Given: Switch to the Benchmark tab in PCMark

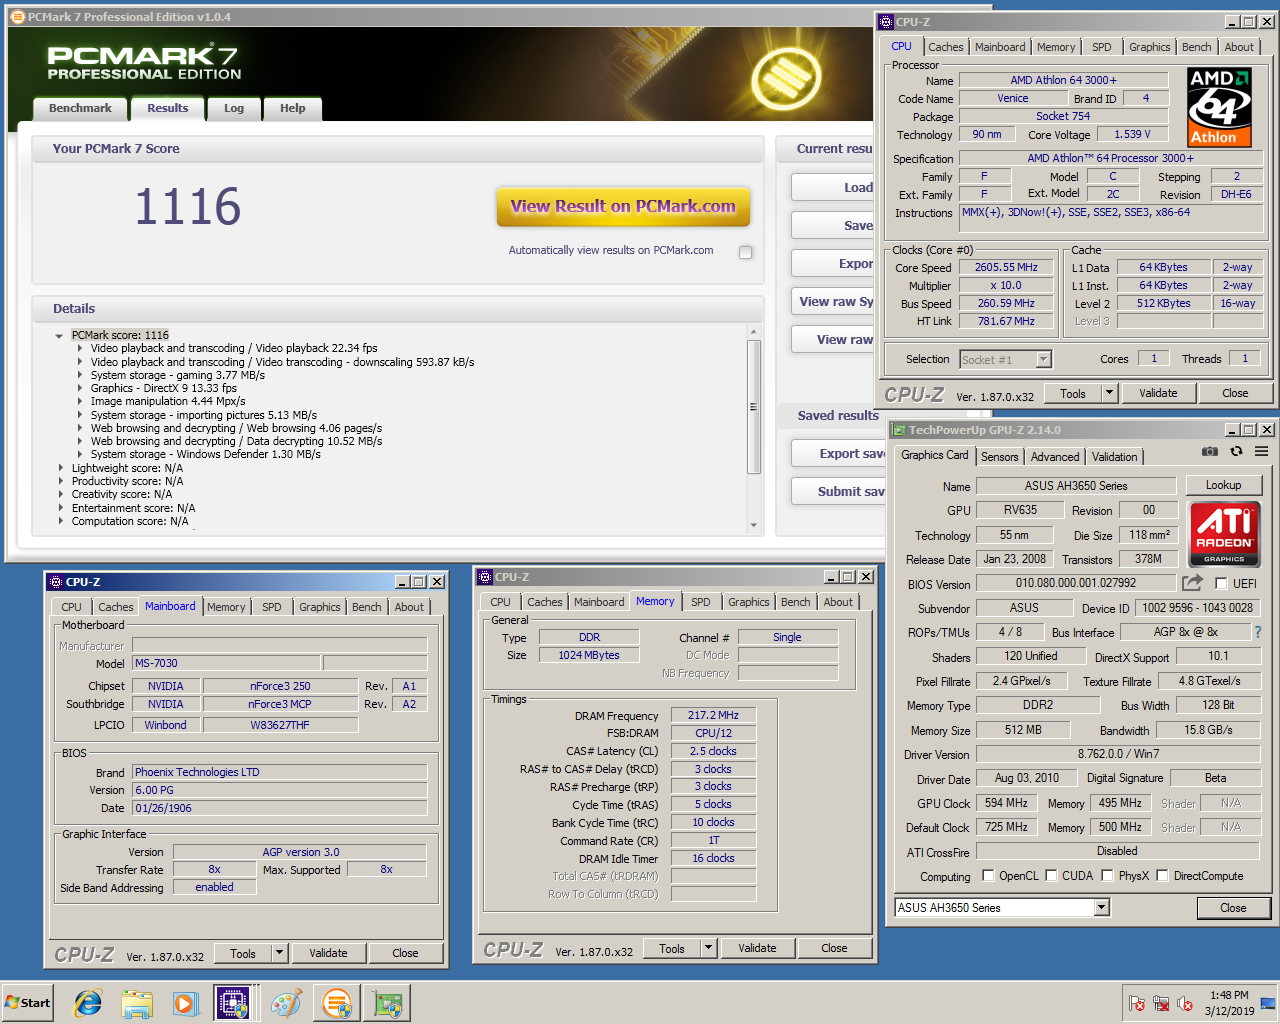Looking at the screenshot, I should coord(80,109).
